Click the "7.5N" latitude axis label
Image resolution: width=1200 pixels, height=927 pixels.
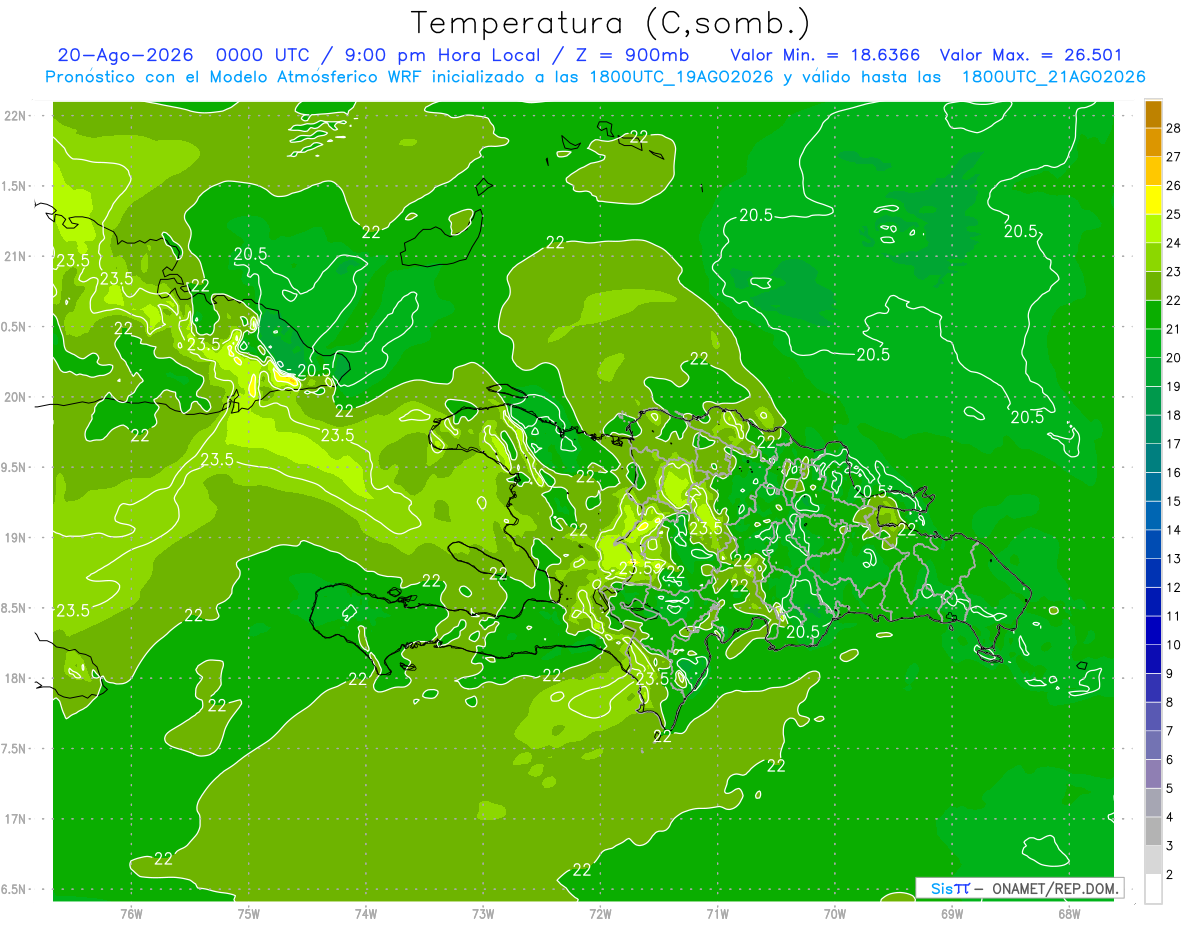coord(15,749)
